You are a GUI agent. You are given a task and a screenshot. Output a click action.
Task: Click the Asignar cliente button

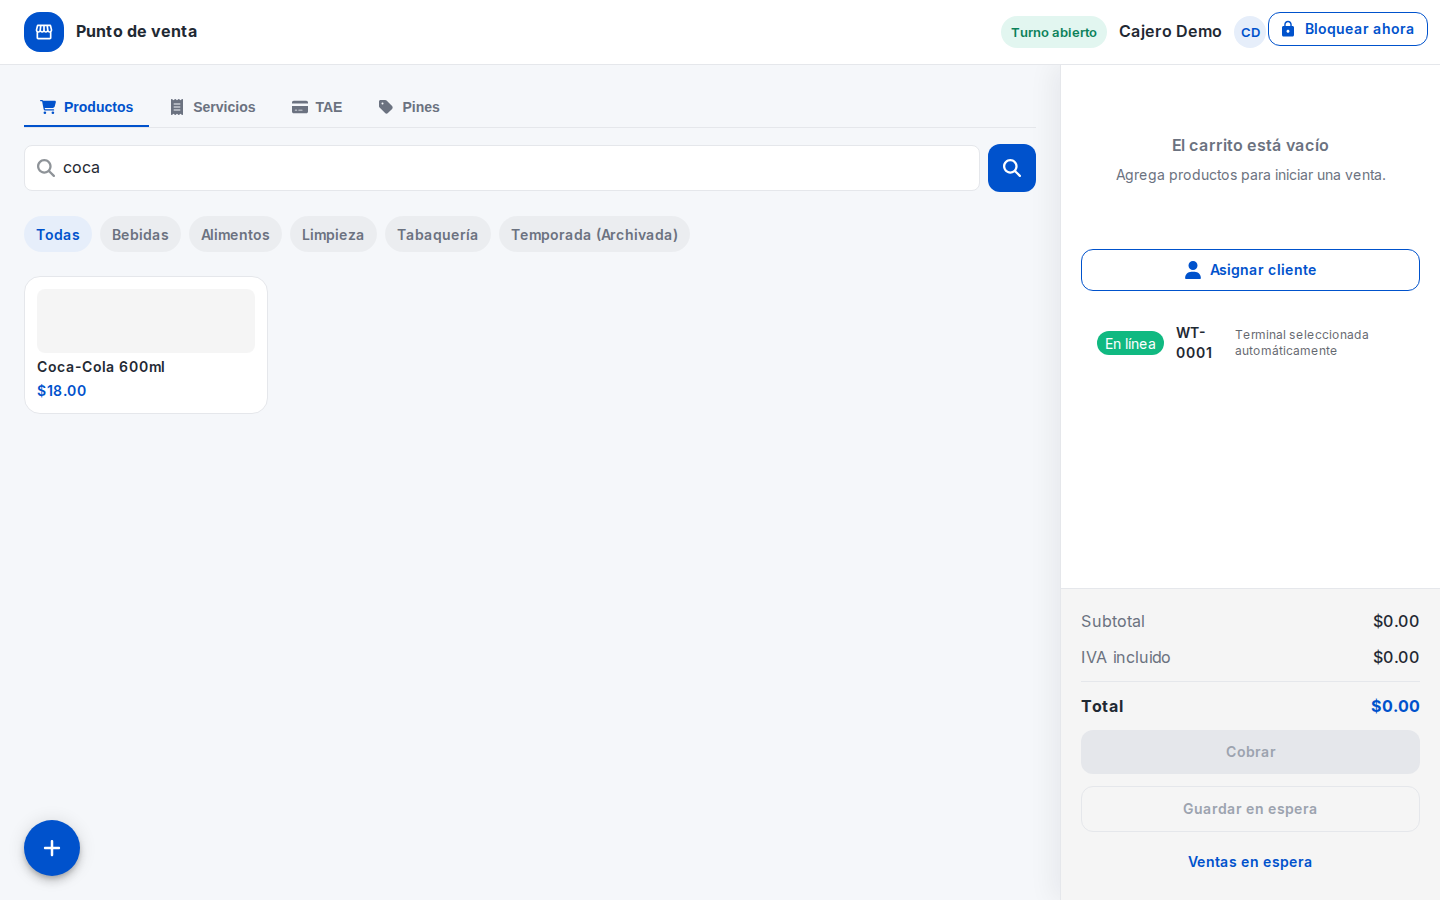coord(1250,270)
